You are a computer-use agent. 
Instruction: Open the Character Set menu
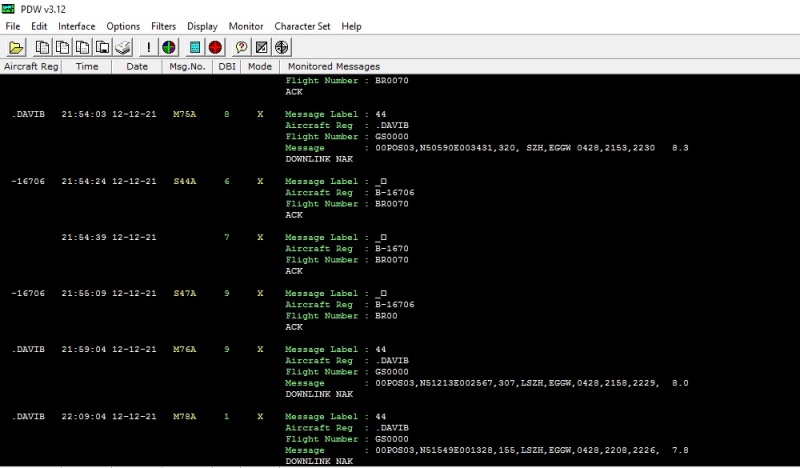302,26
